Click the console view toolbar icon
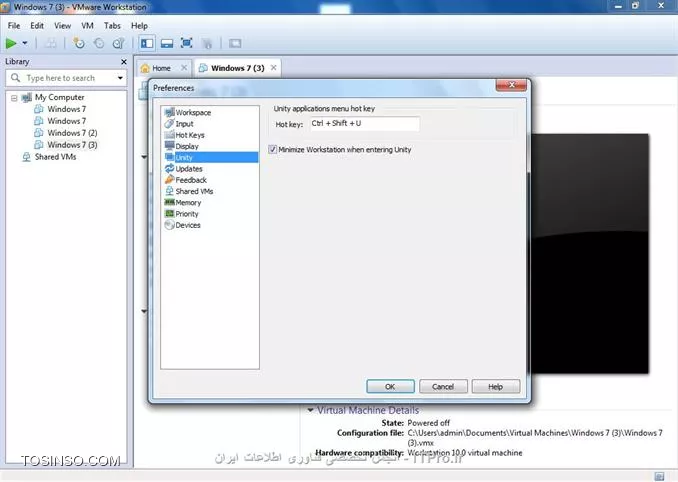 coord(235,43)
